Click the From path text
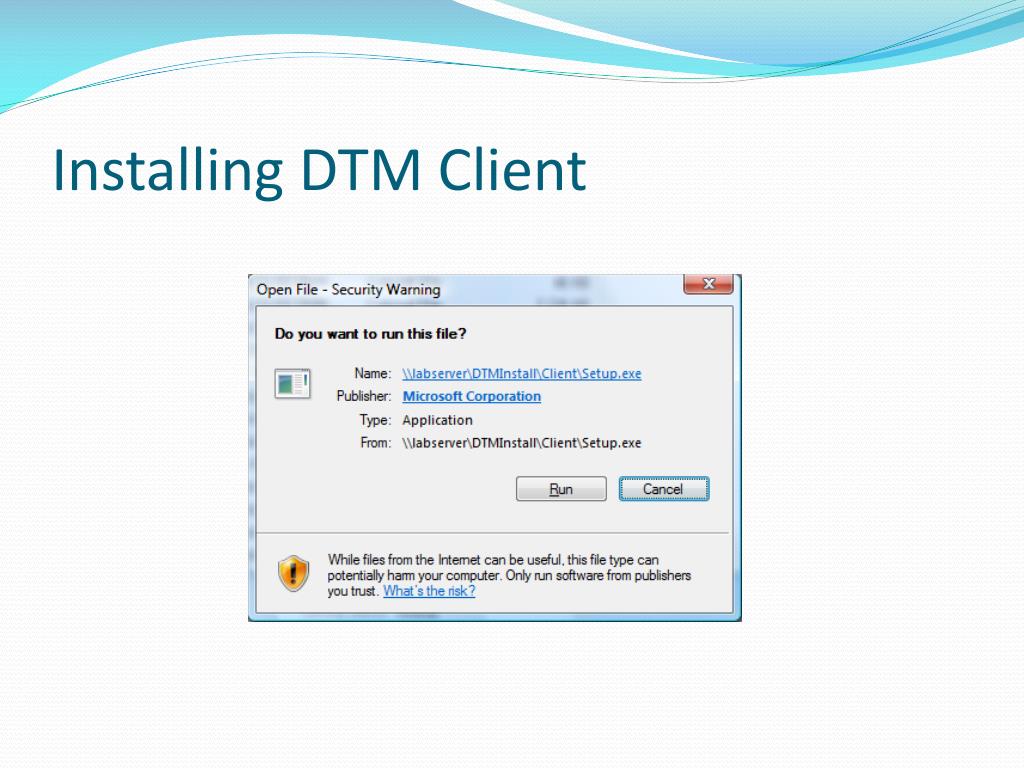Viewport: 1024px width, 768px height. pos(522,443)
